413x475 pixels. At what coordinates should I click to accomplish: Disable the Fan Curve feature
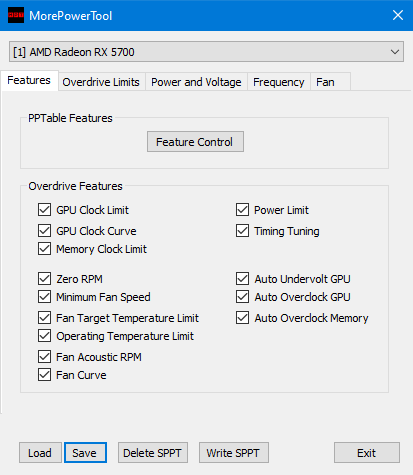(x=44, y=375)
